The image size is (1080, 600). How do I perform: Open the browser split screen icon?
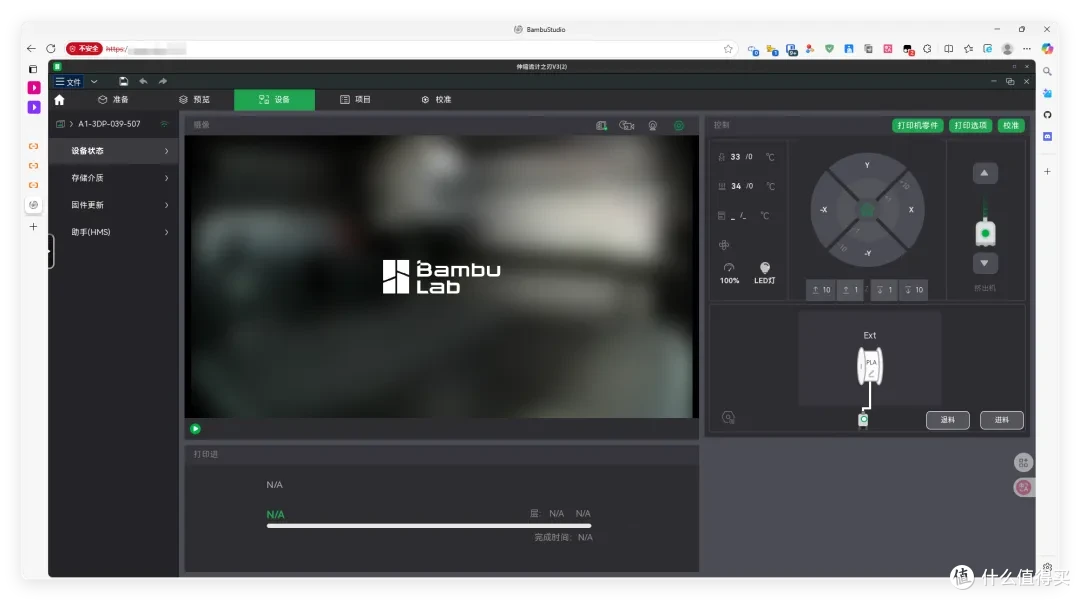point(948,49)
